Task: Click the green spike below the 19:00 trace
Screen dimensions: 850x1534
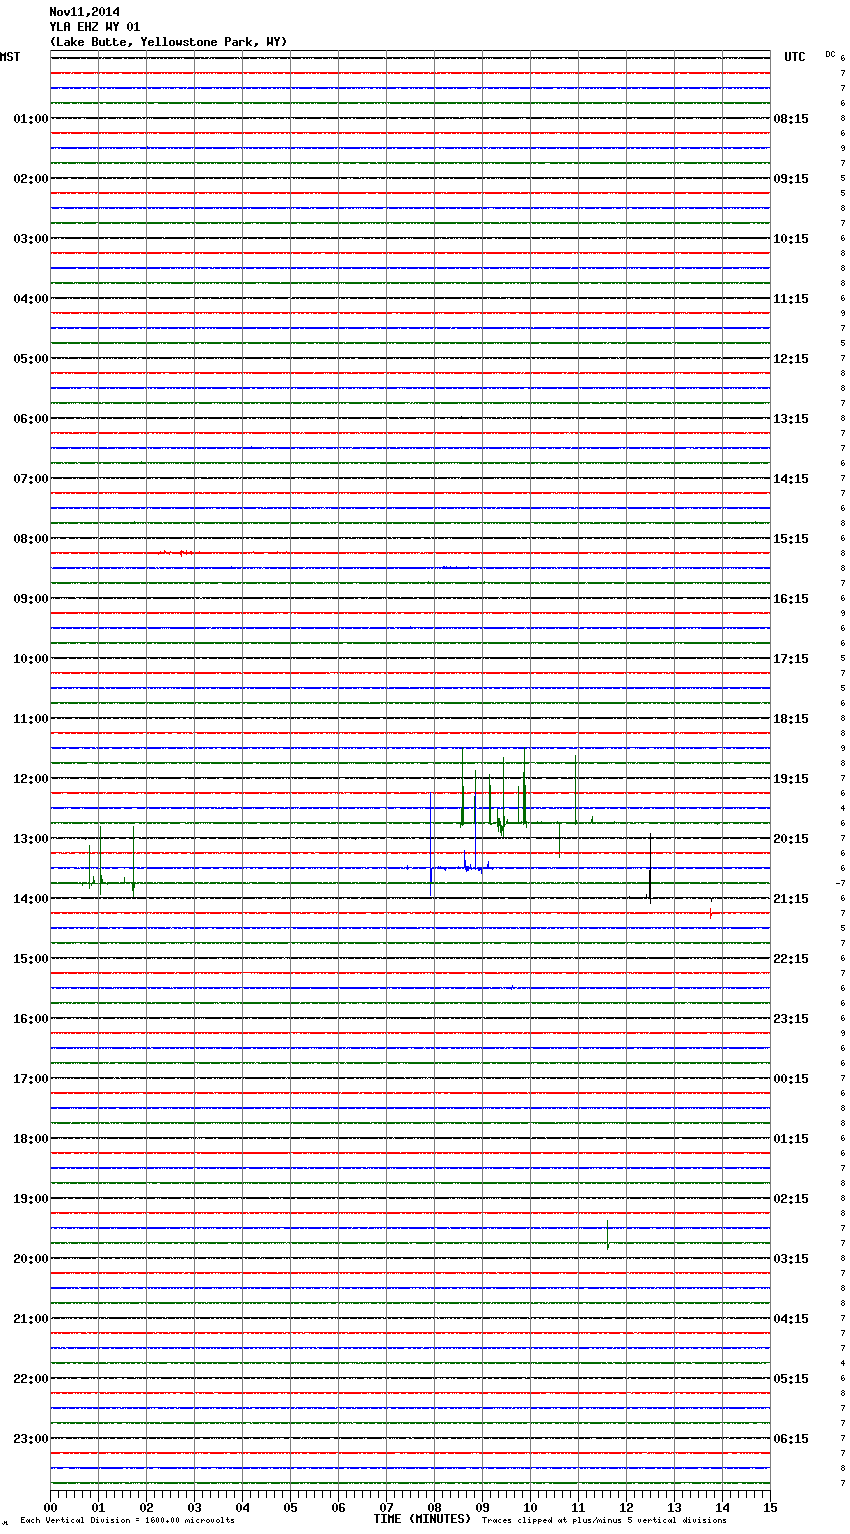Action: [607, 1235]
